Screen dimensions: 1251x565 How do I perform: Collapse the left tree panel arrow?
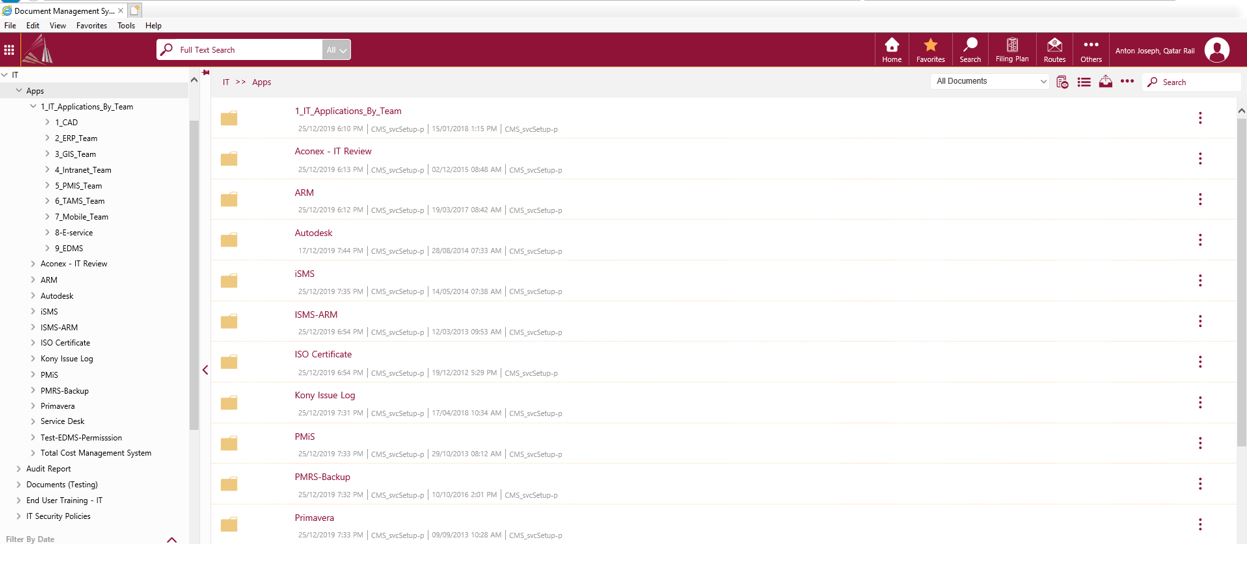pyautogui.click(x=205, y=370)
